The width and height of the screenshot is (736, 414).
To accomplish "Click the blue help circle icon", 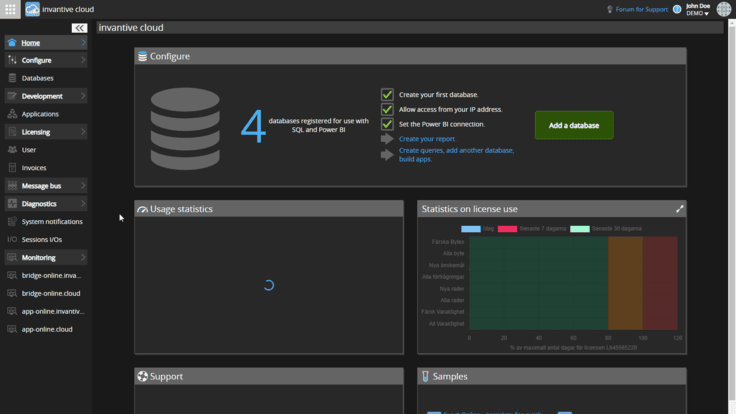I will [x=677, y=9].
